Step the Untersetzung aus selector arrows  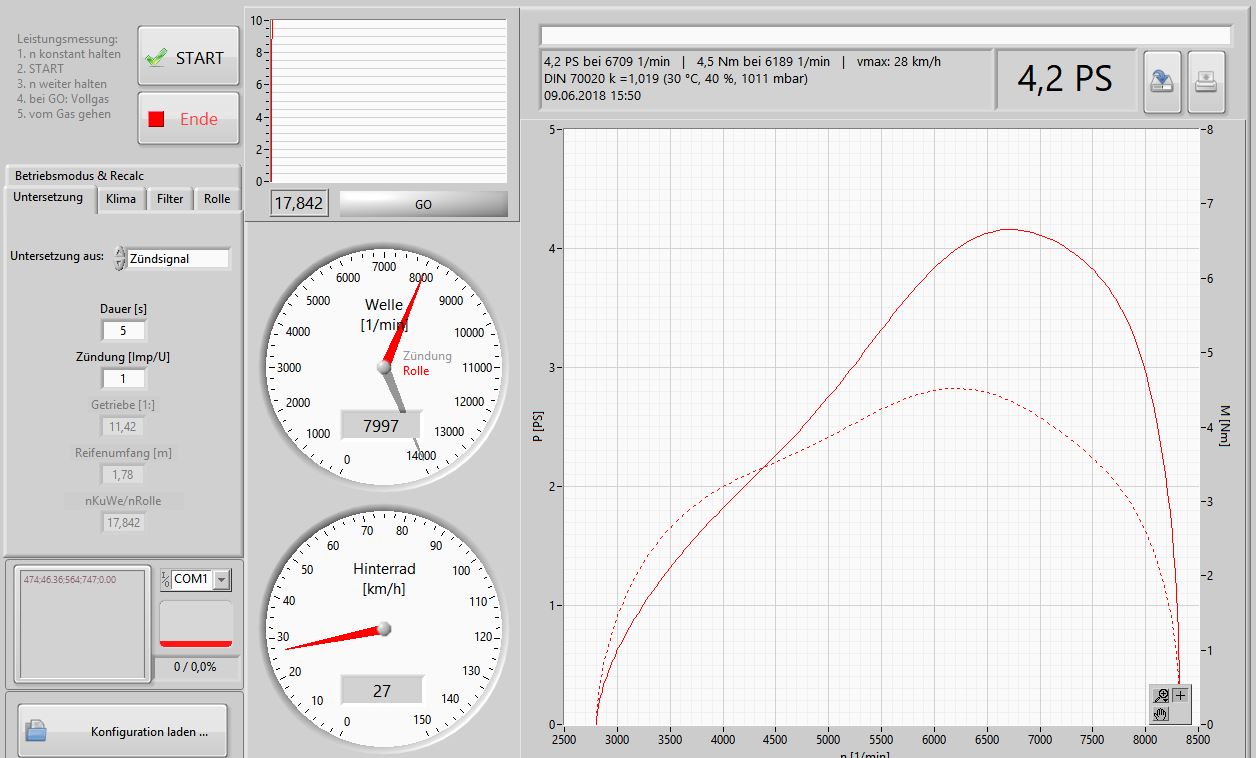(120, 258)
